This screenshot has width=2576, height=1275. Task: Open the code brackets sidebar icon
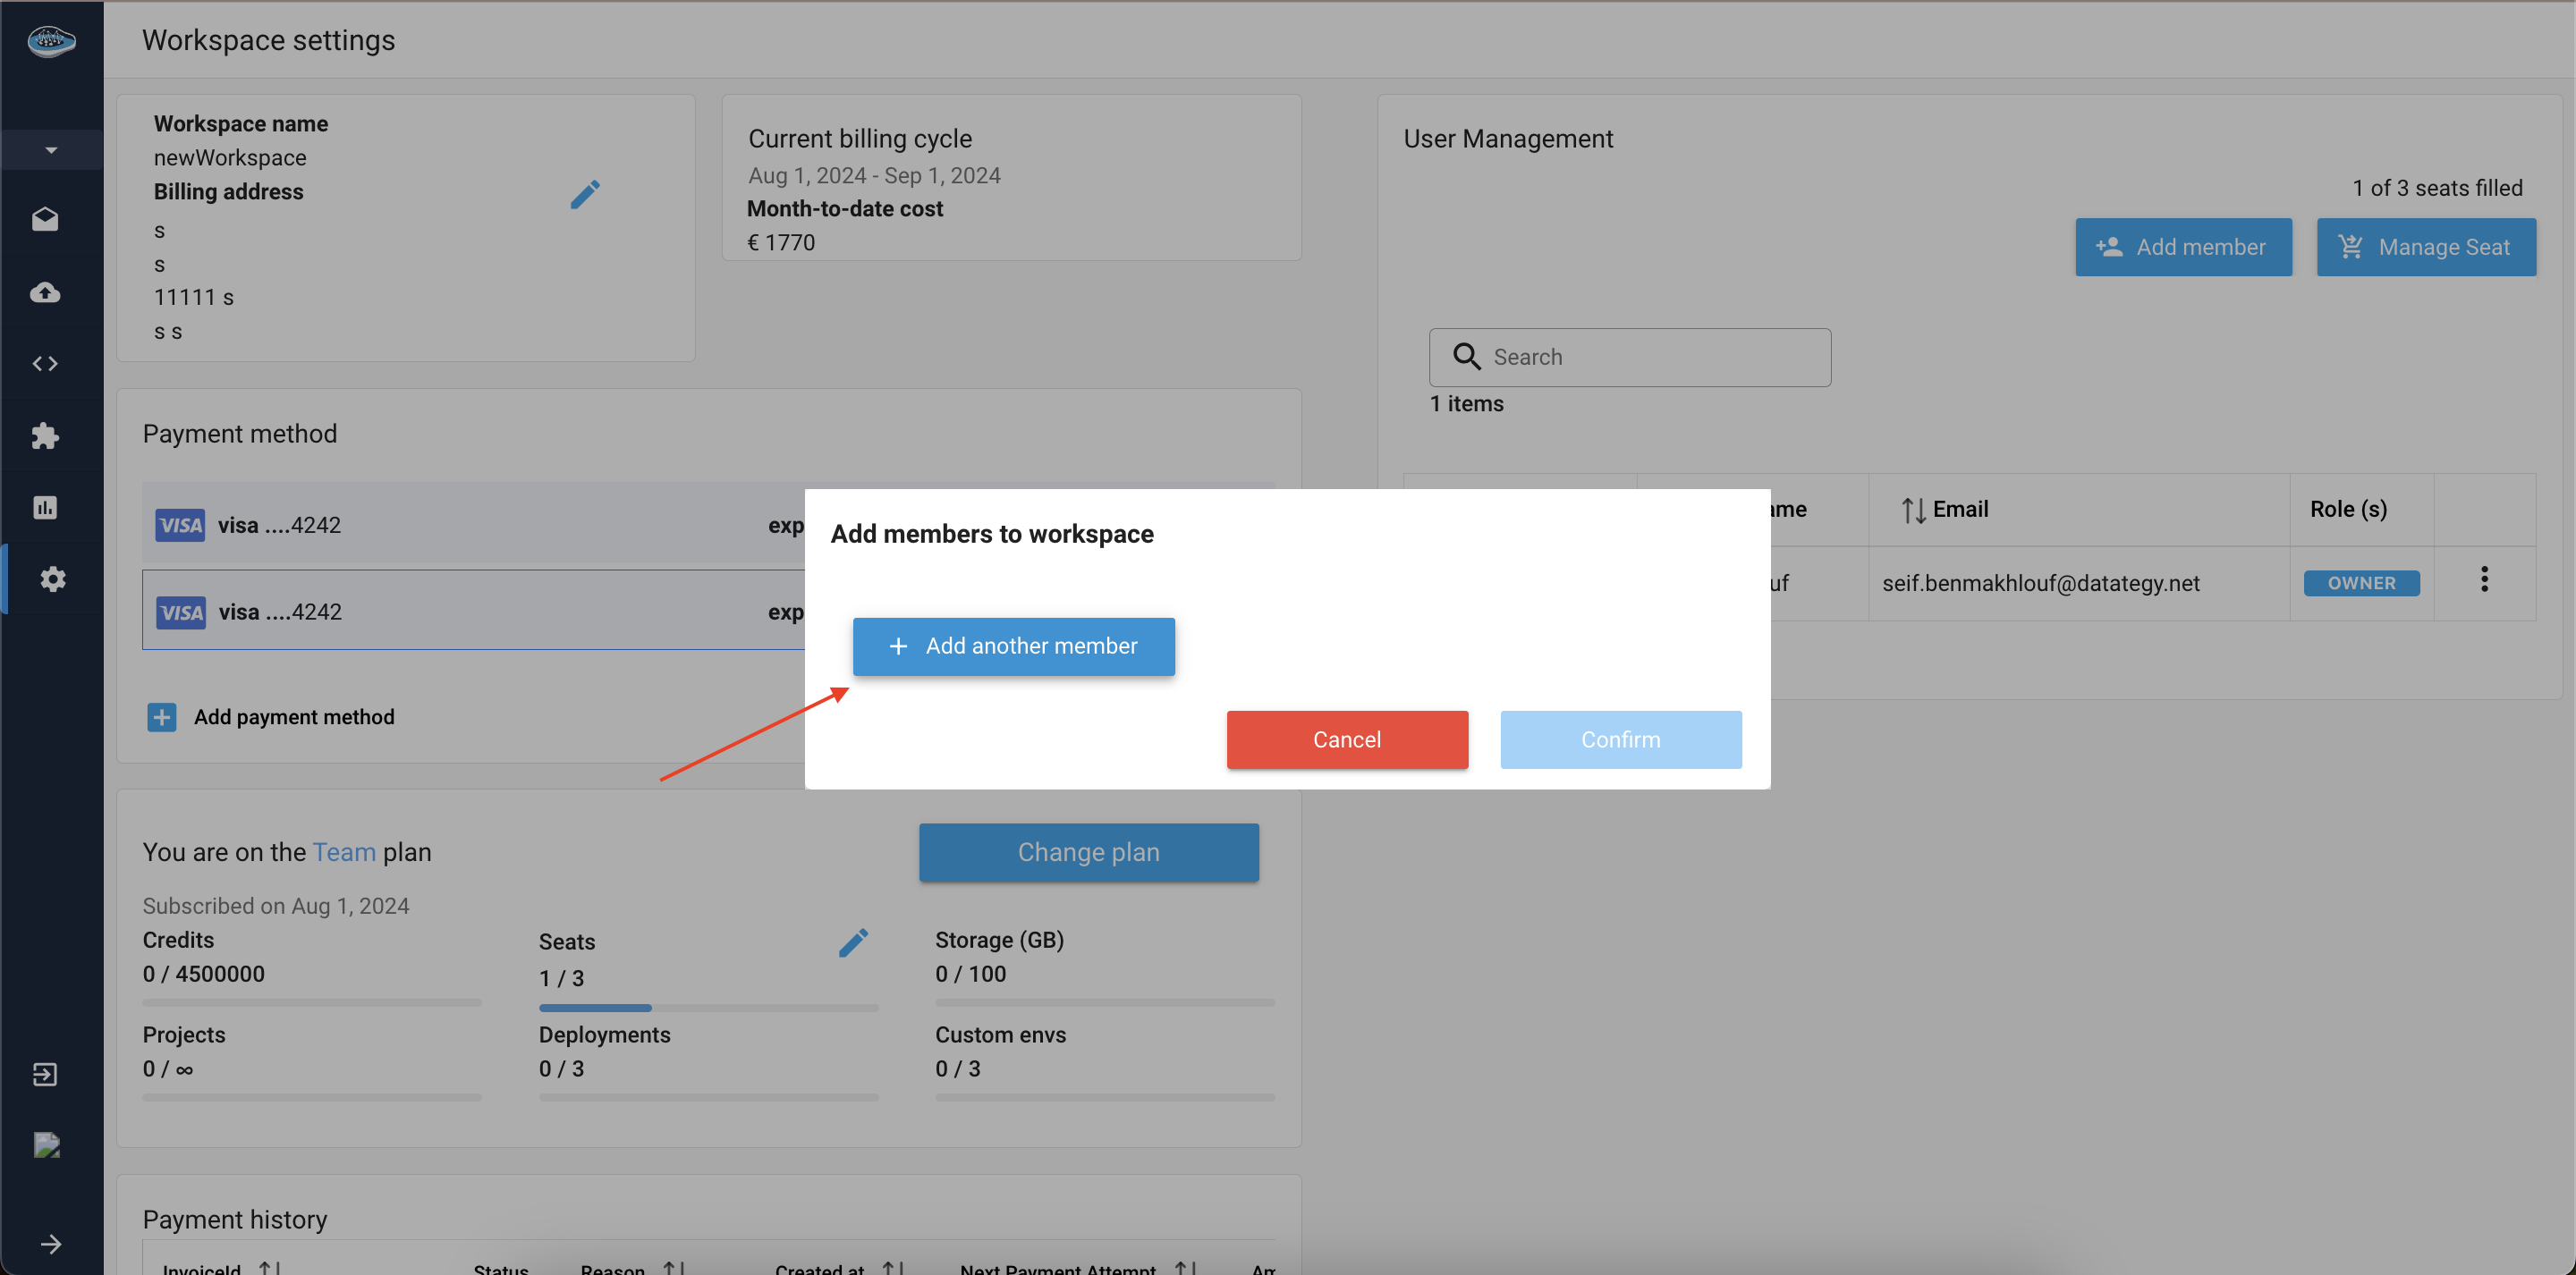(x=45, y=363)
